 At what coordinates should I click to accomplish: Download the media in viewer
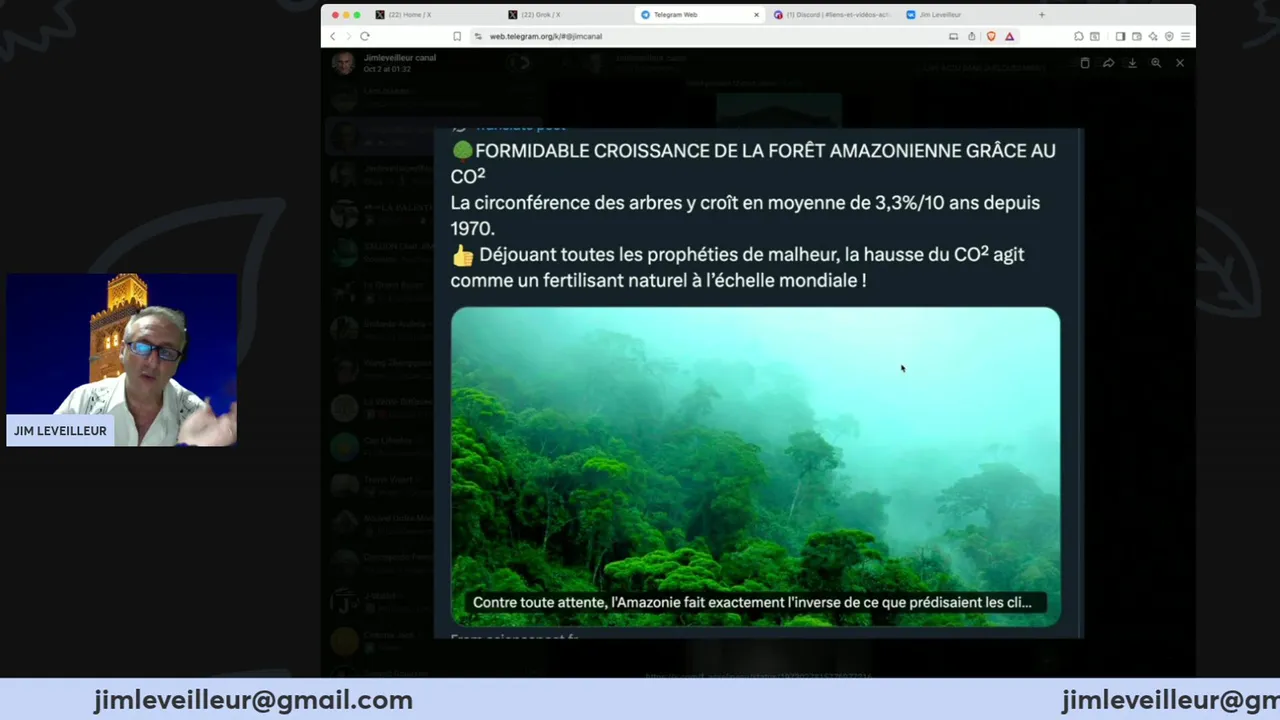1132,63
